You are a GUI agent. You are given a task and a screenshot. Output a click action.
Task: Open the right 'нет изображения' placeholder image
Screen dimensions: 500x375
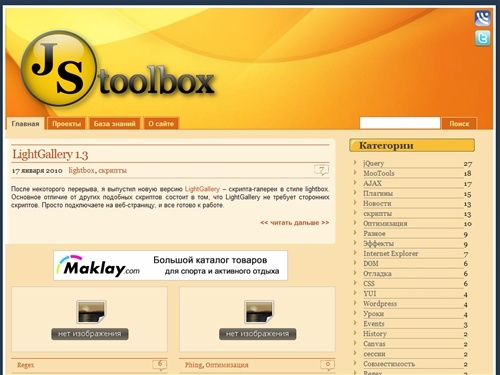coord(257,320)
